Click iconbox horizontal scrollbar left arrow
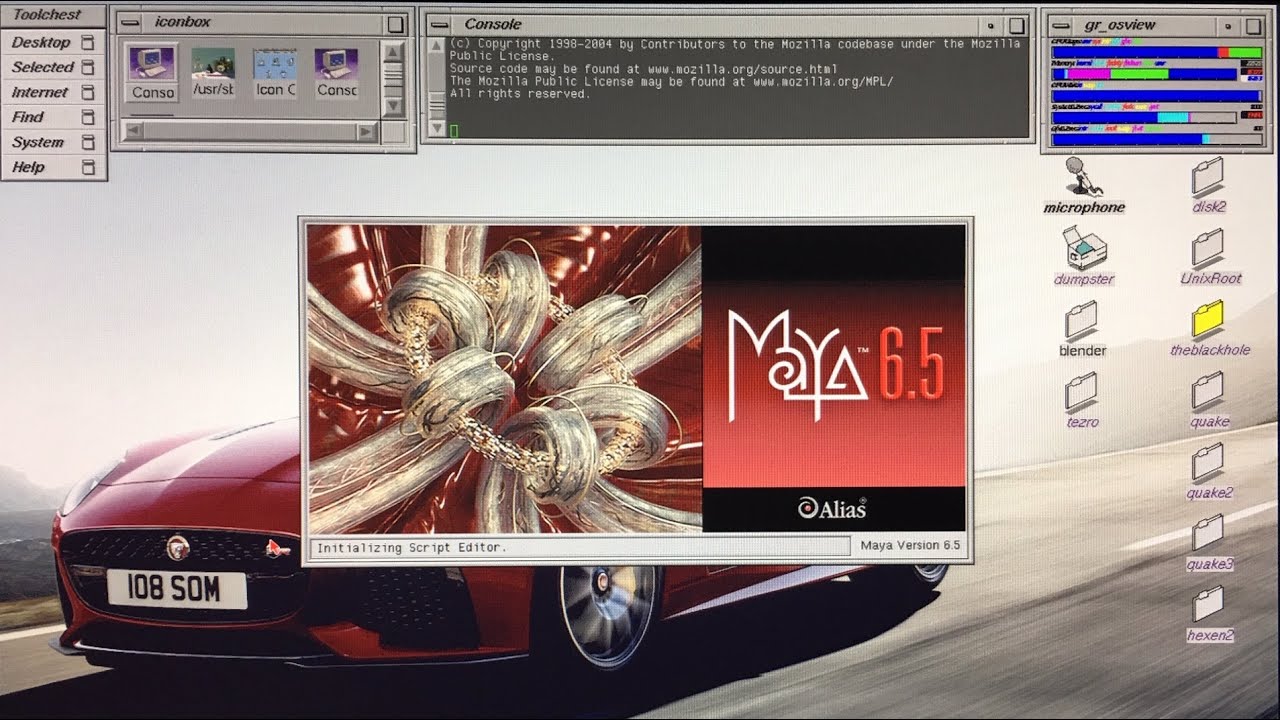Image resolution: width=1280 pixels, height=720 pixels. click(x=133, y=131)
